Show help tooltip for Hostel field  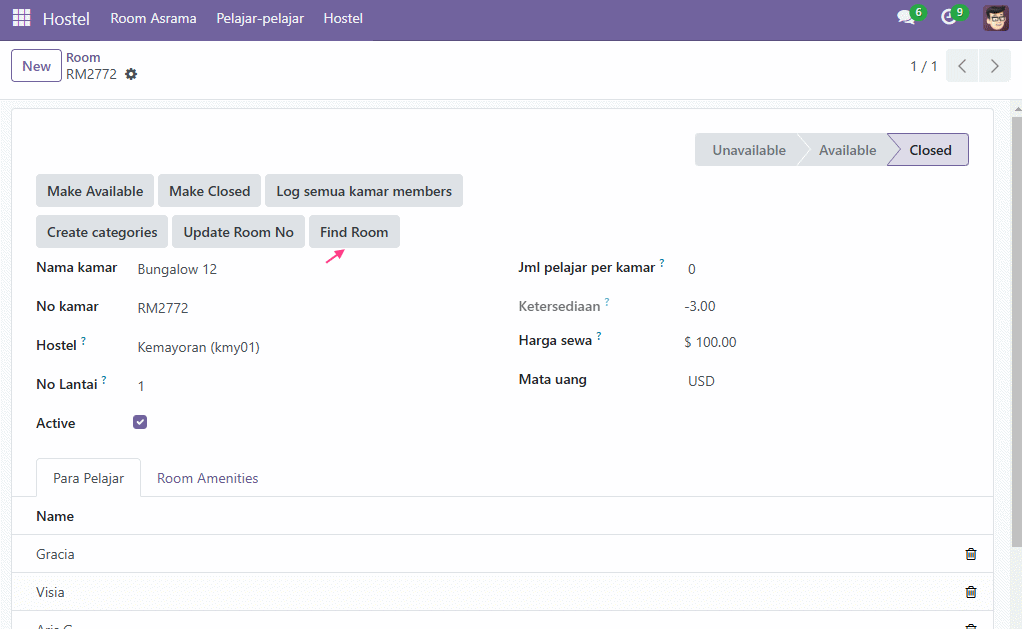coord(83,341)
